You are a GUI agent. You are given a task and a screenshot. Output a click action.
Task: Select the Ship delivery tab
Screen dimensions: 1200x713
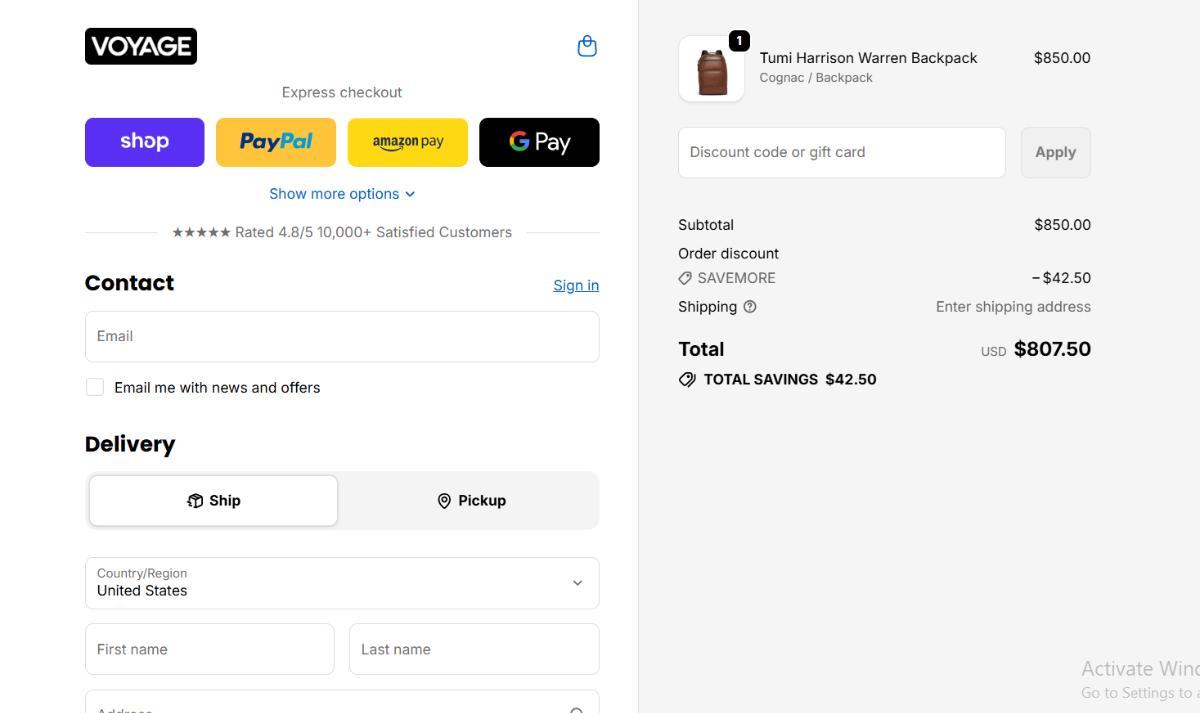[x=213, y=500]
